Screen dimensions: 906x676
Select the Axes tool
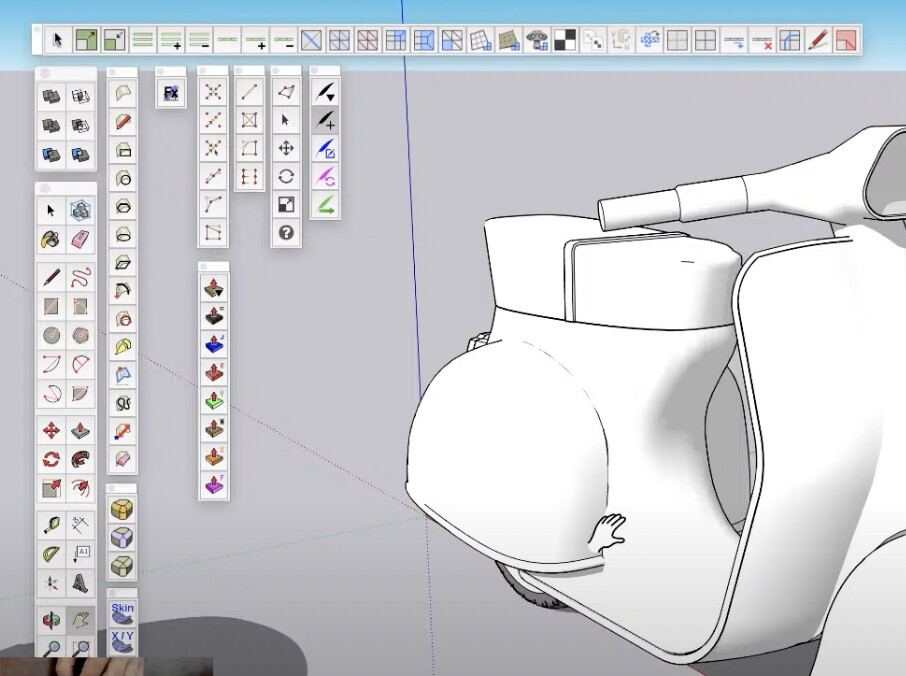click(51, 583)
